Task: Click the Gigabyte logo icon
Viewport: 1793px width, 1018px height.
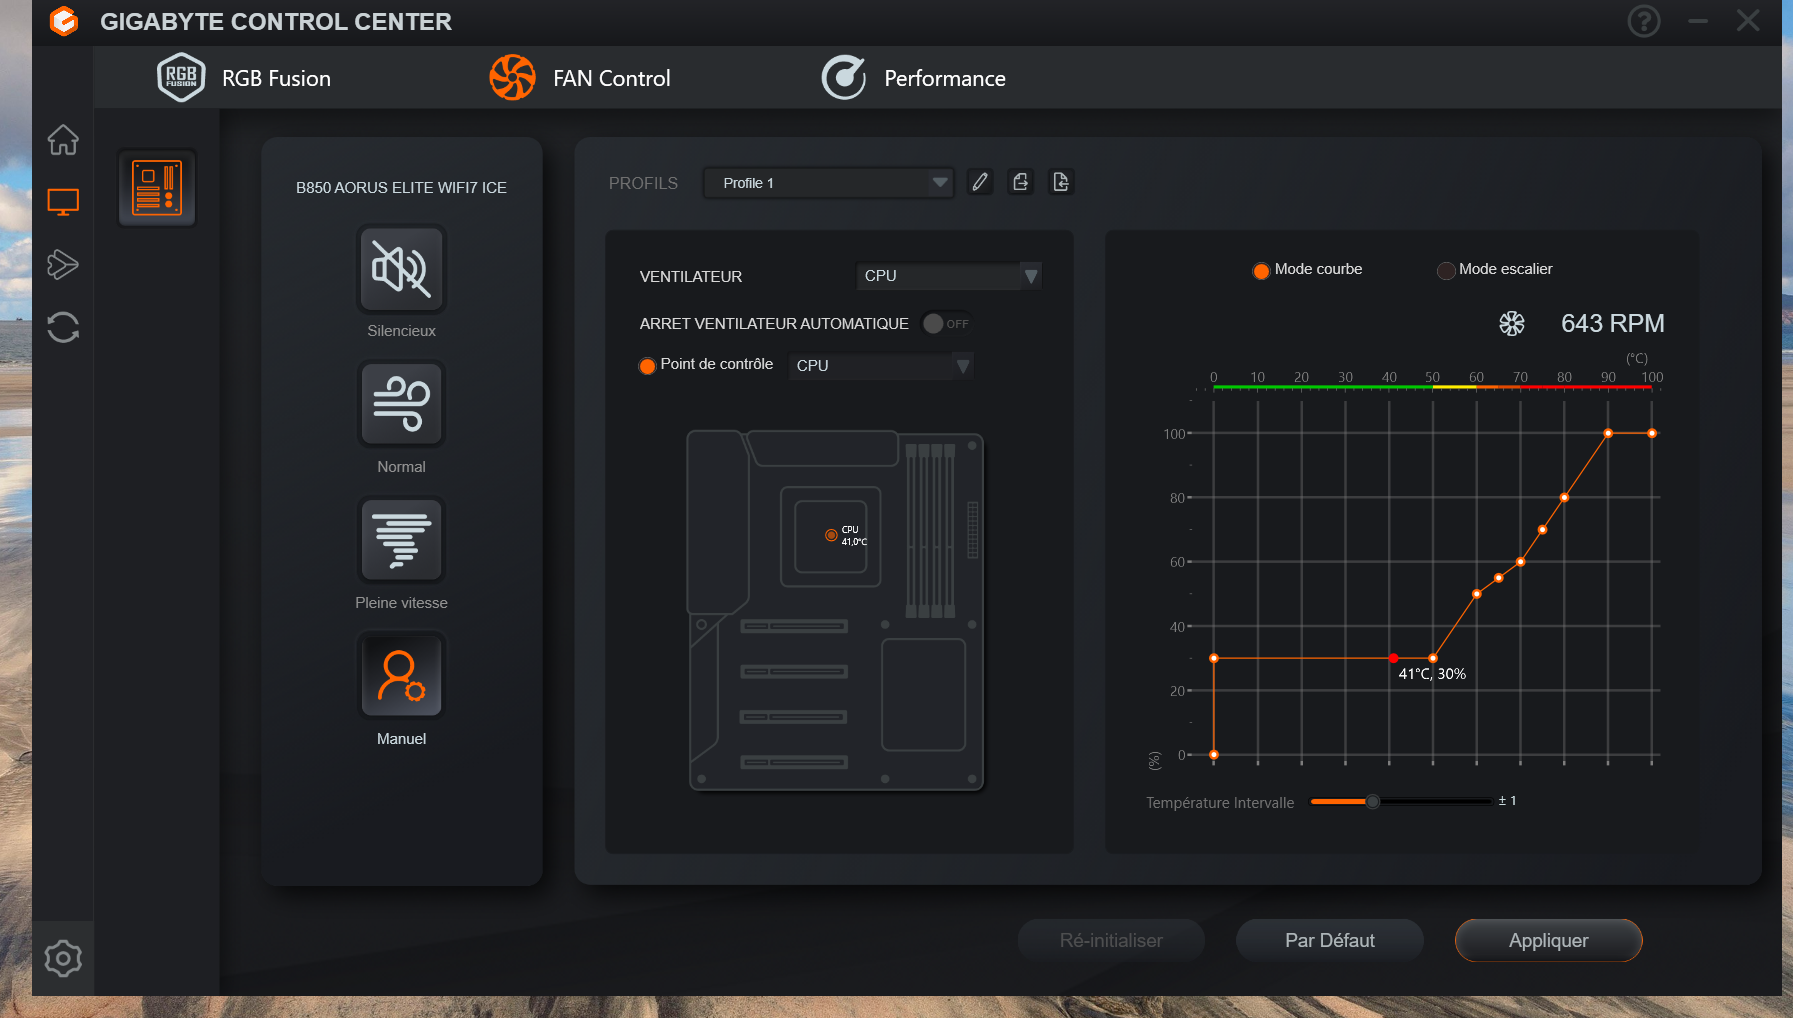Action: pos(64,21)
